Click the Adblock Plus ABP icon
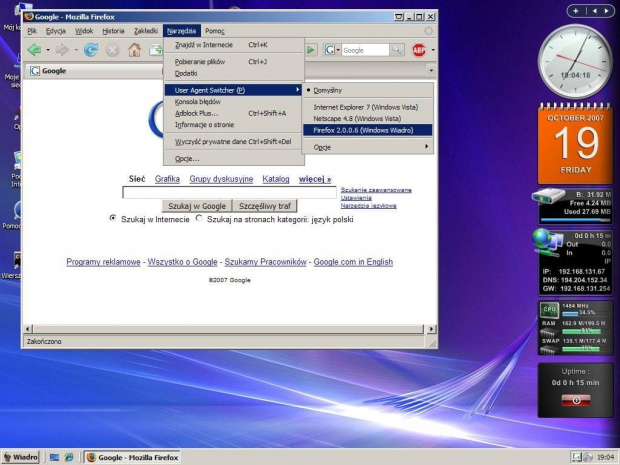The width and height of the screenshot is (620, 465). point(419,50)
